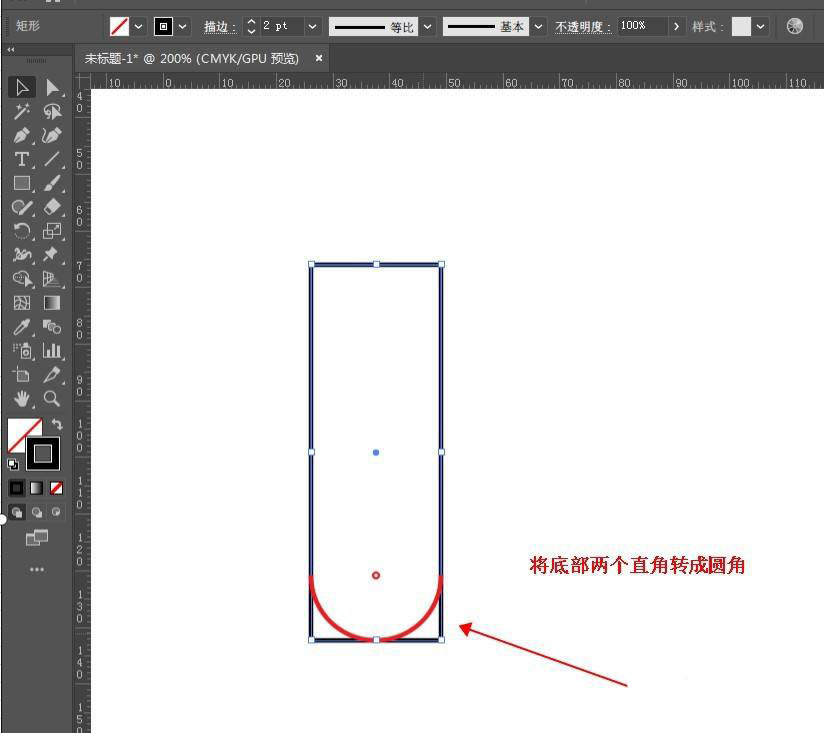824x733 pixels.
Task: Choose the Magic Wand tool
Action: click(22, 111)
